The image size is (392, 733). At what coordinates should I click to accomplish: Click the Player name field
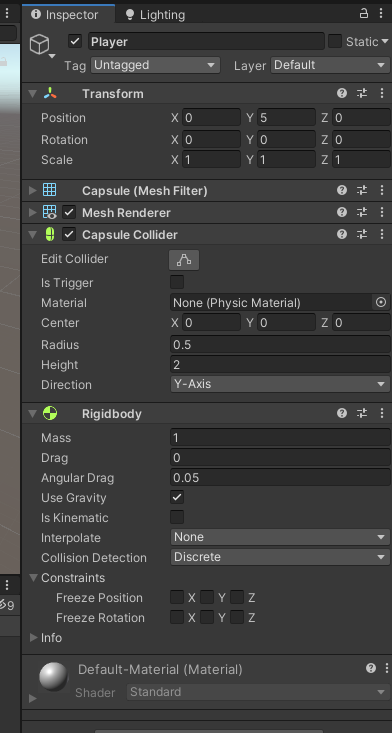206,42
